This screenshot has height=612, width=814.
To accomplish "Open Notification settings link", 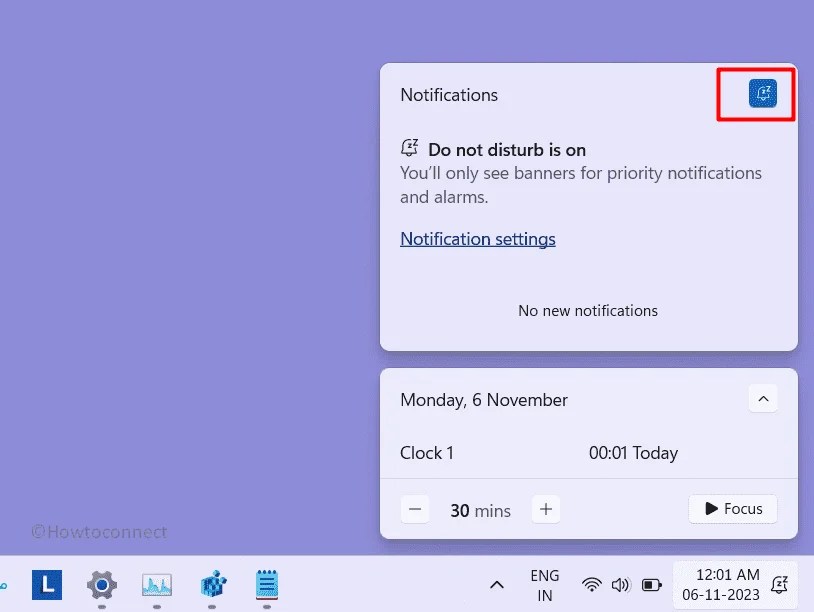I will tap(477, 238).
